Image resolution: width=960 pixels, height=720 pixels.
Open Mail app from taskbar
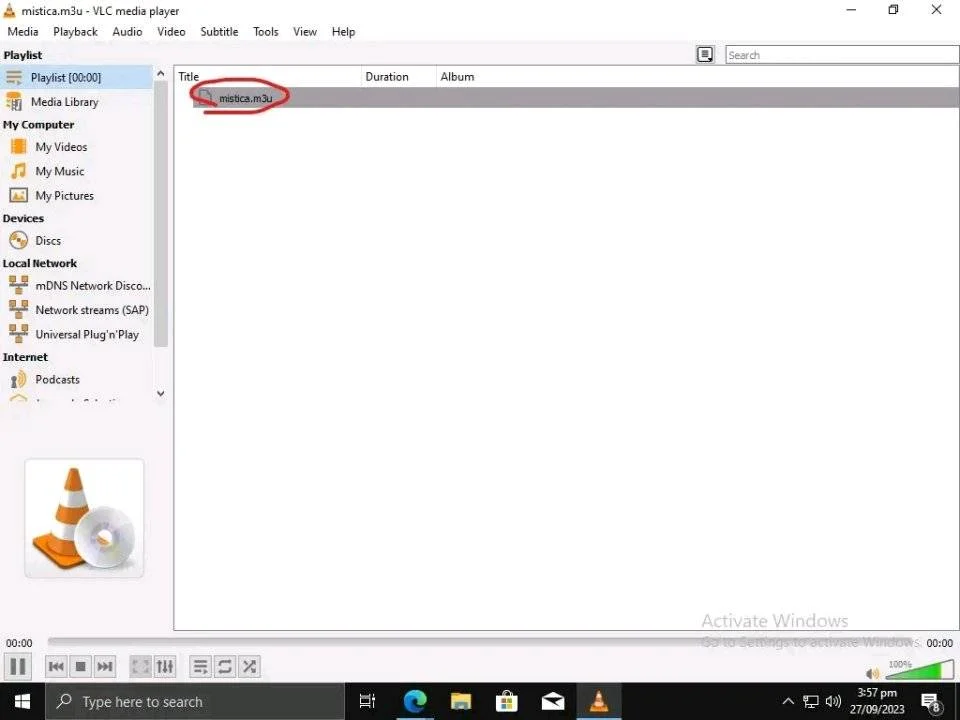pos(553,702)
